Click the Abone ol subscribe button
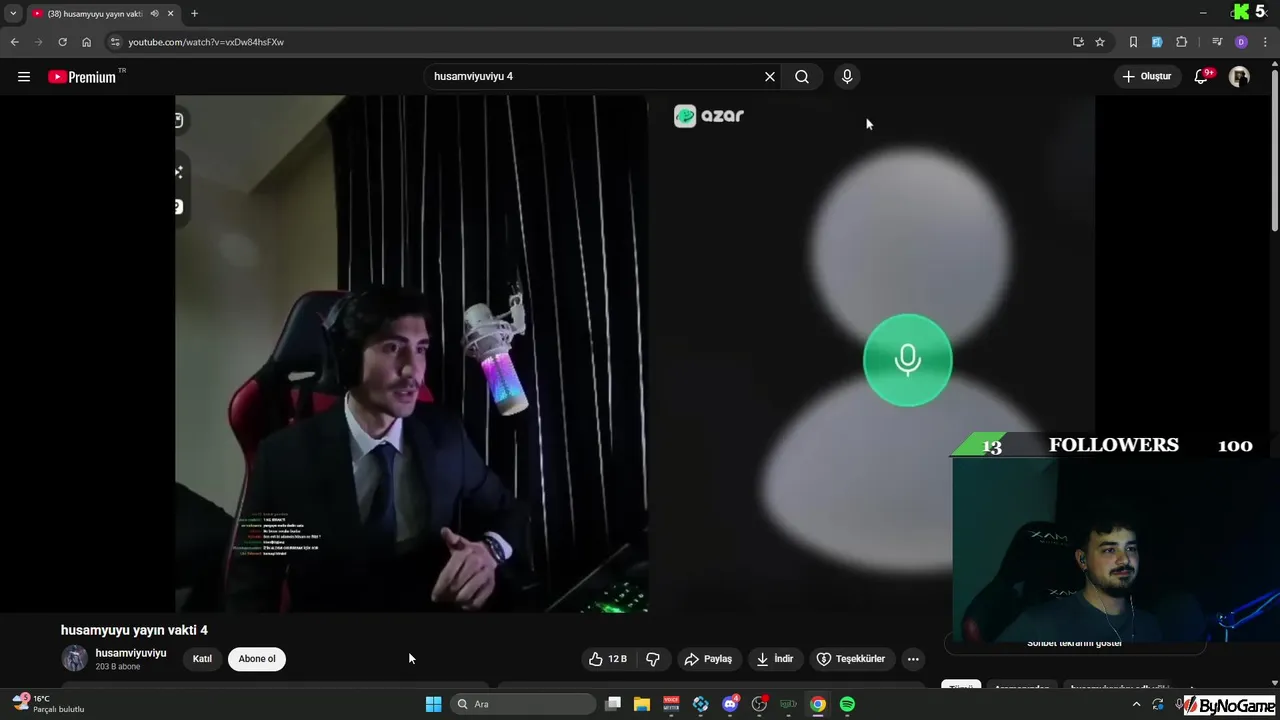 tap(257, 659)
